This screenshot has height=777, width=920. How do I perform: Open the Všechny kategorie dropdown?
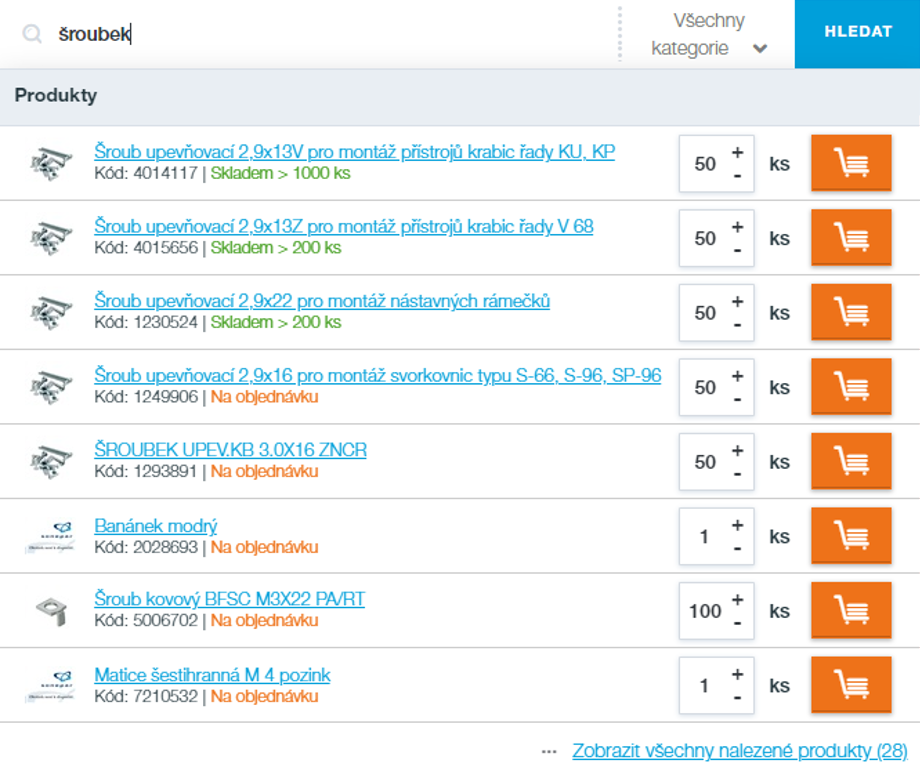[x=708, y=34]
